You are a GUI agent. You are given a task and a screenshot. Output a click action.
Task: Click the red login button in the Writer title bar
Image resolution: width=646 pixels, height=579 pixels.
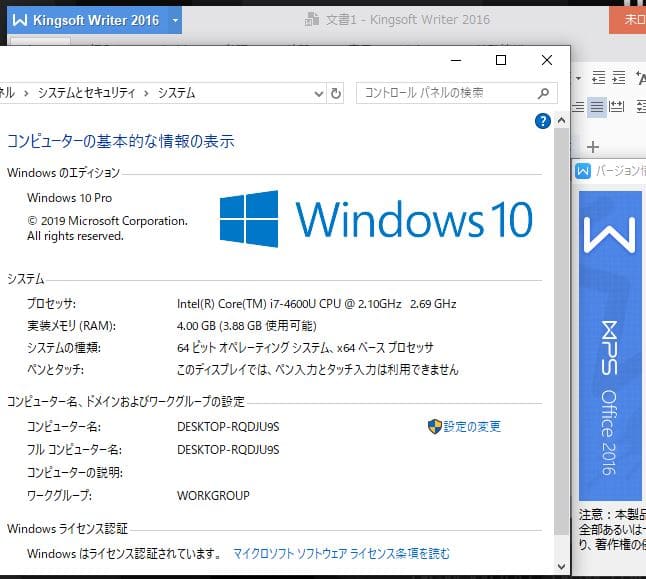click(628, 20)
